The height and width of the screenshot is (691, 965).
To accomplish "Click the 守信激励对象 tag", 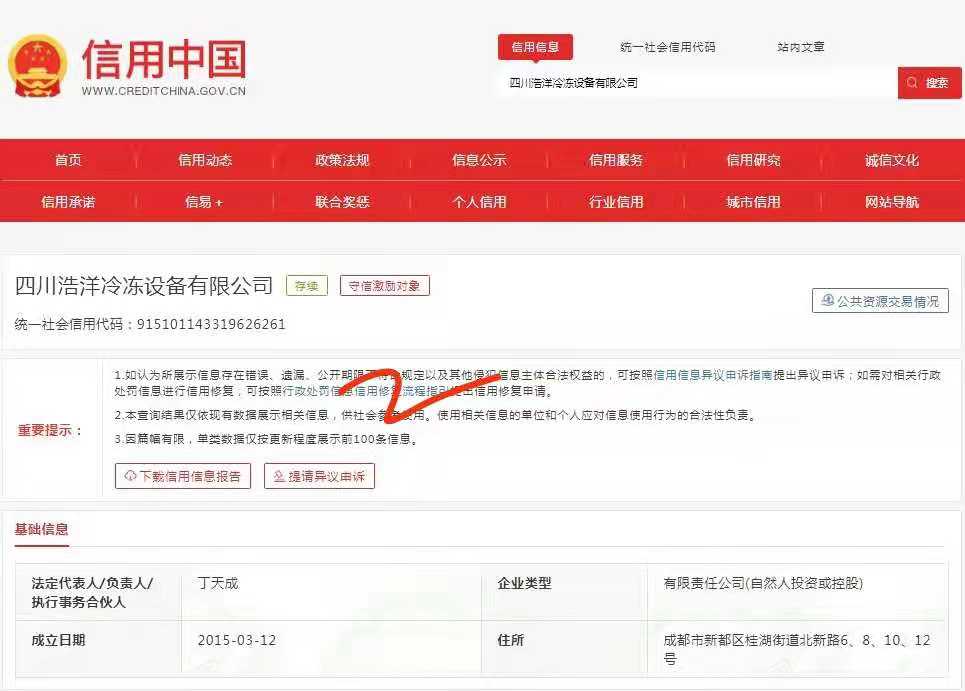I will (x=385, y=286).
